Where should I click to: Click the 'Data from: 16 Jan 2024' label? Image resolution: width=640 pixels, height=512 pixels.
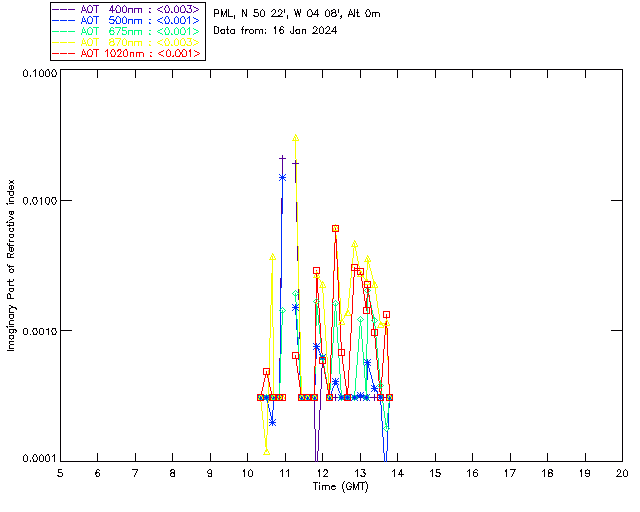275,30
